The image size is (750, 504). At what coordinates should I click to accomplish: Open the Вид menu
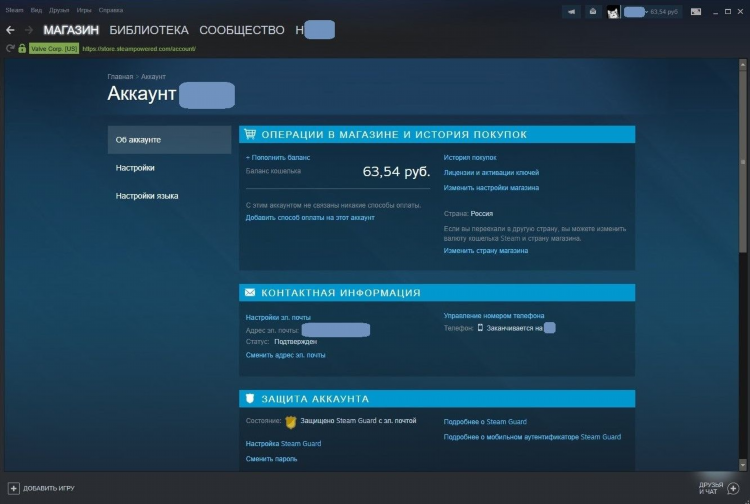(36, 10)
